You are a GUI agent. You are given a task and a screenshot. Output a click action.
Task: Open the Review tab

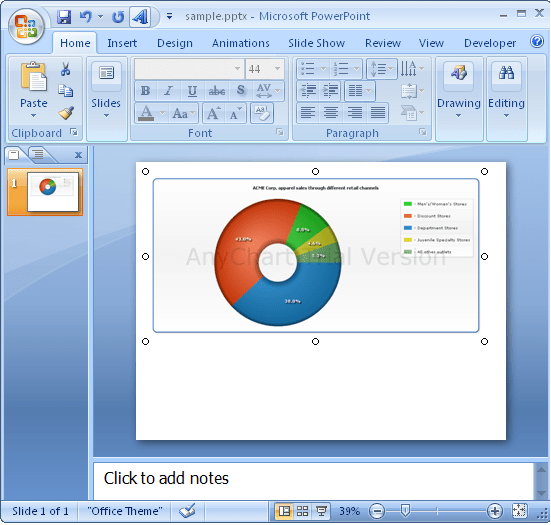tap(383, 43)
